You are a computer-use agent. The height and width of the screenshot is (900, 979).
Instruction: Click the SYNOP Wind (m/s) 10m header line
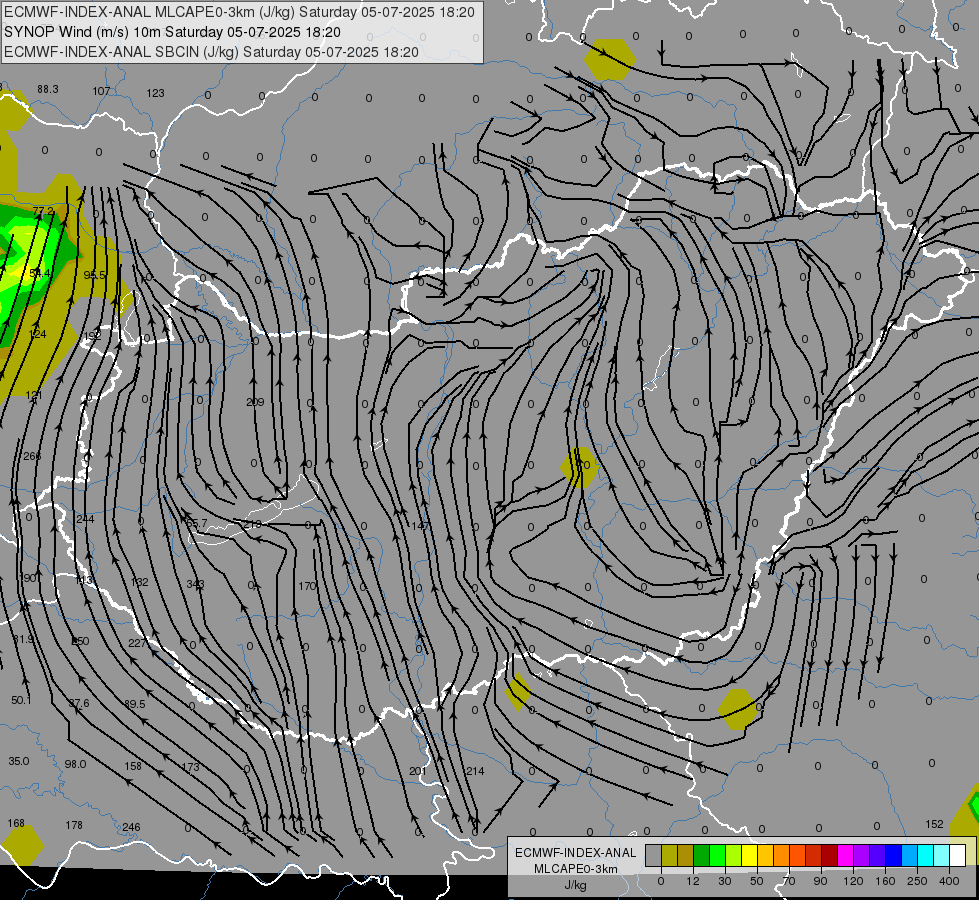pyautogui.click(x=172, y=32)
